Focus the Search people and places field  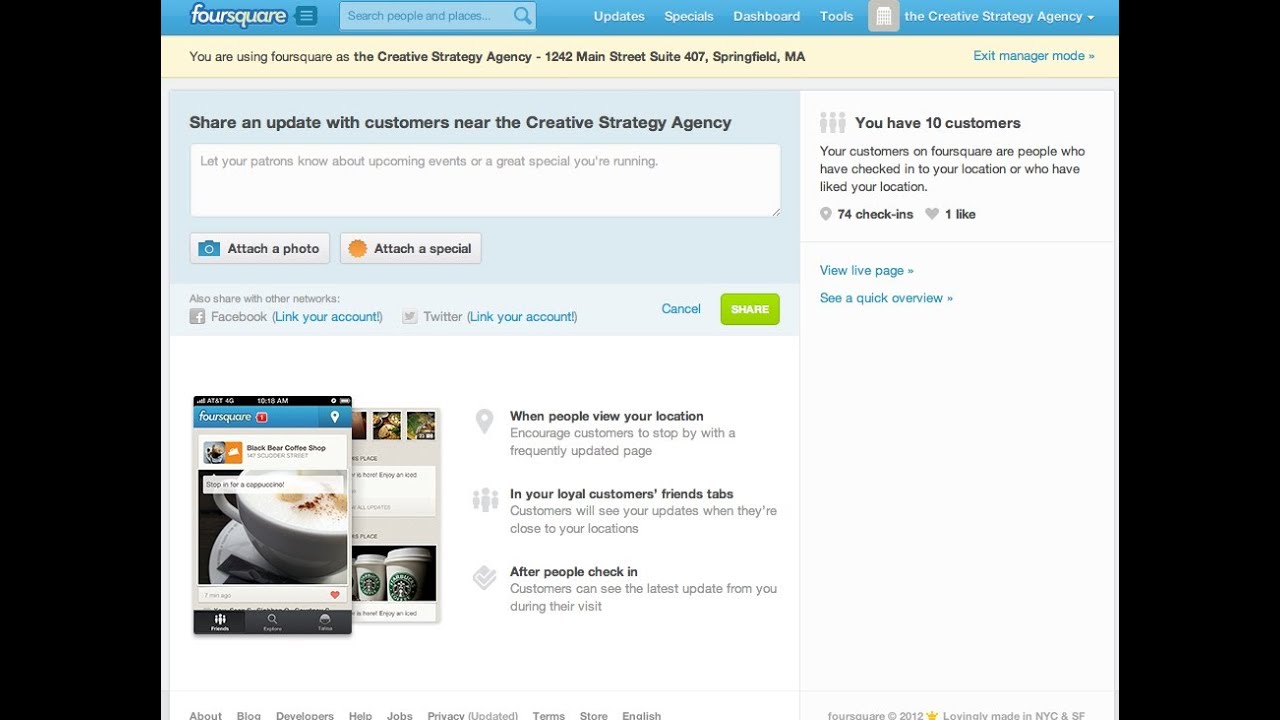point(438,16)
